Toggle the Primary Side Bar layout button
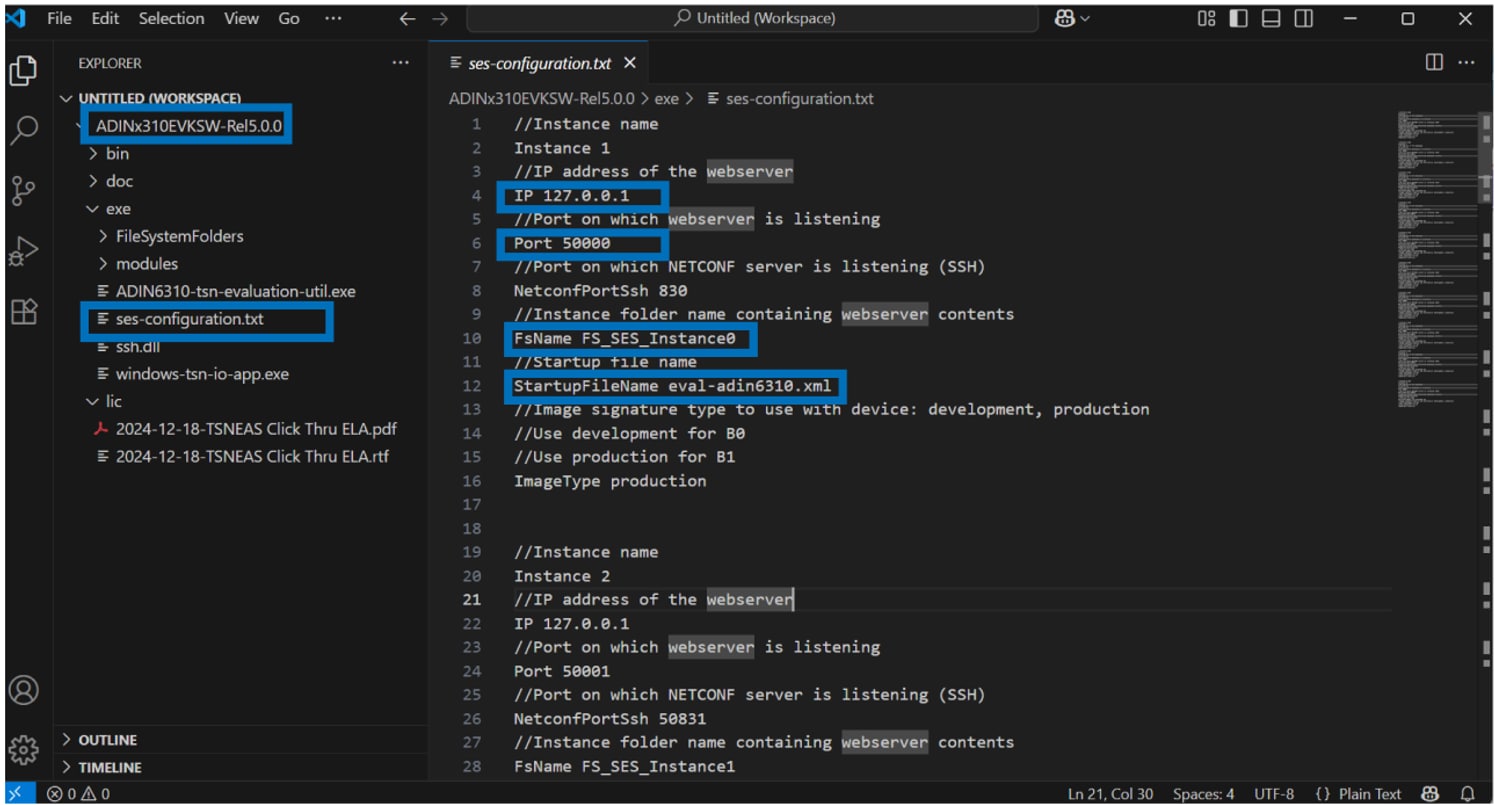Image resolution: width=1495 pixels, height=805 pixels. (x=1238, y=18)
